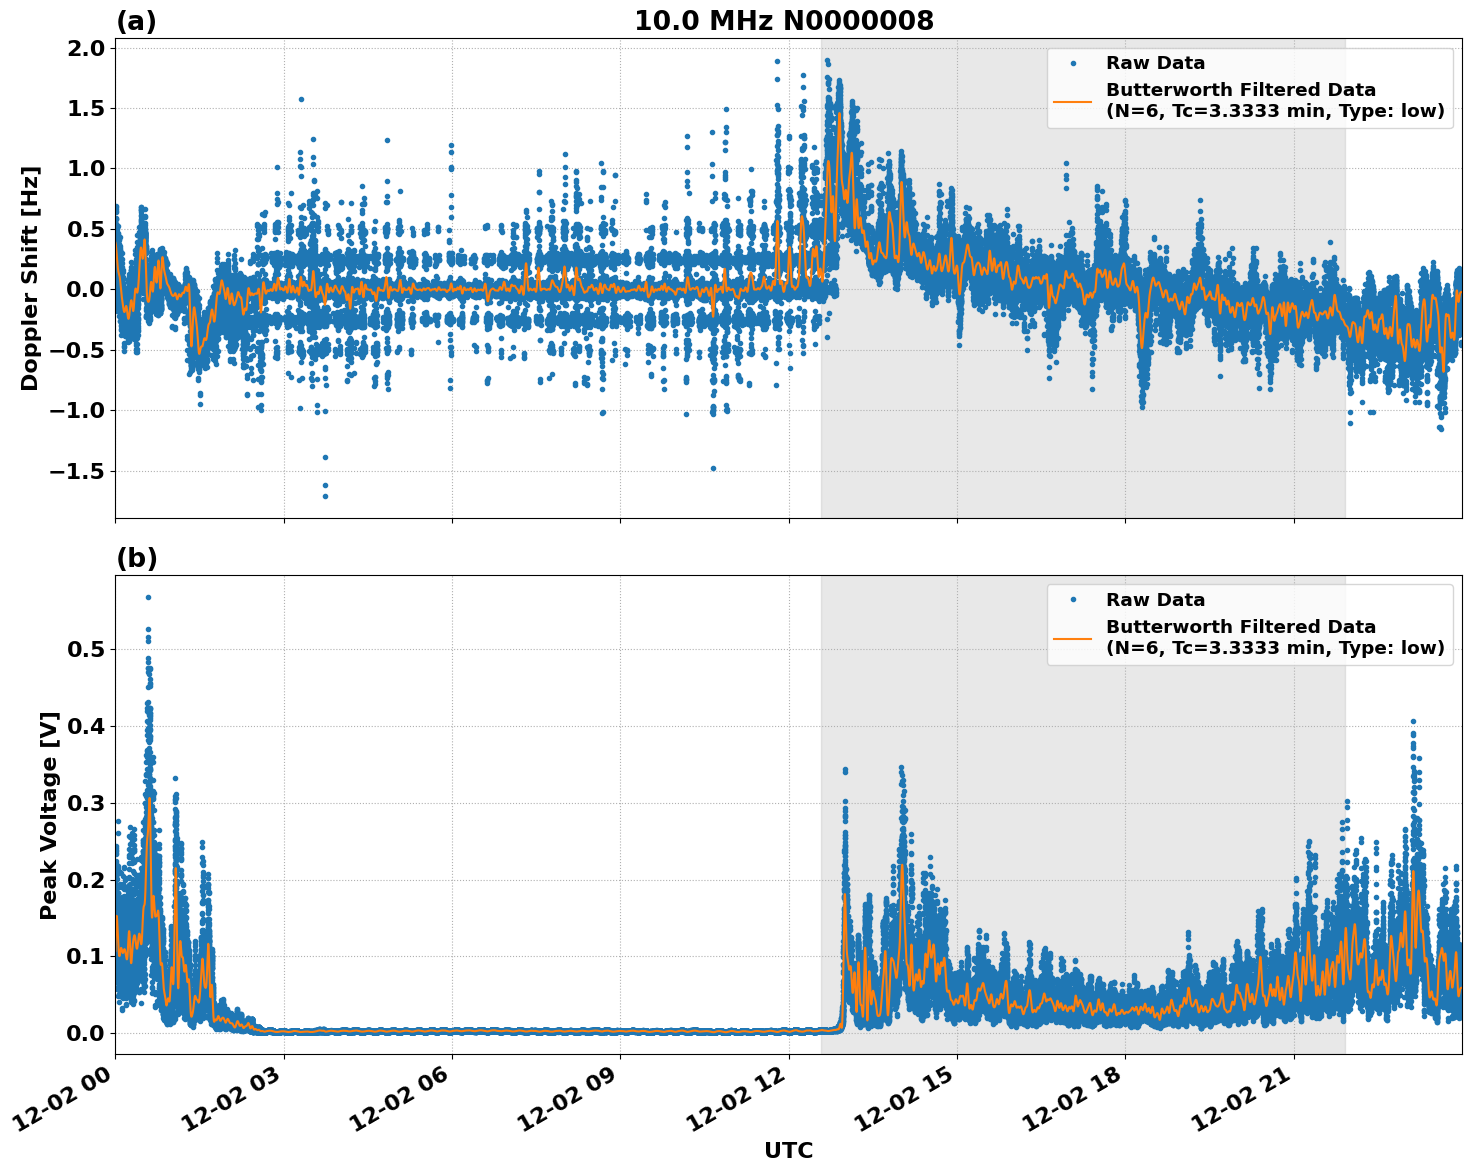The image size is (1472, 1172).
Task: Click the '0.3' tick on Peak Voltage axis
Action: tap(86, 803)
